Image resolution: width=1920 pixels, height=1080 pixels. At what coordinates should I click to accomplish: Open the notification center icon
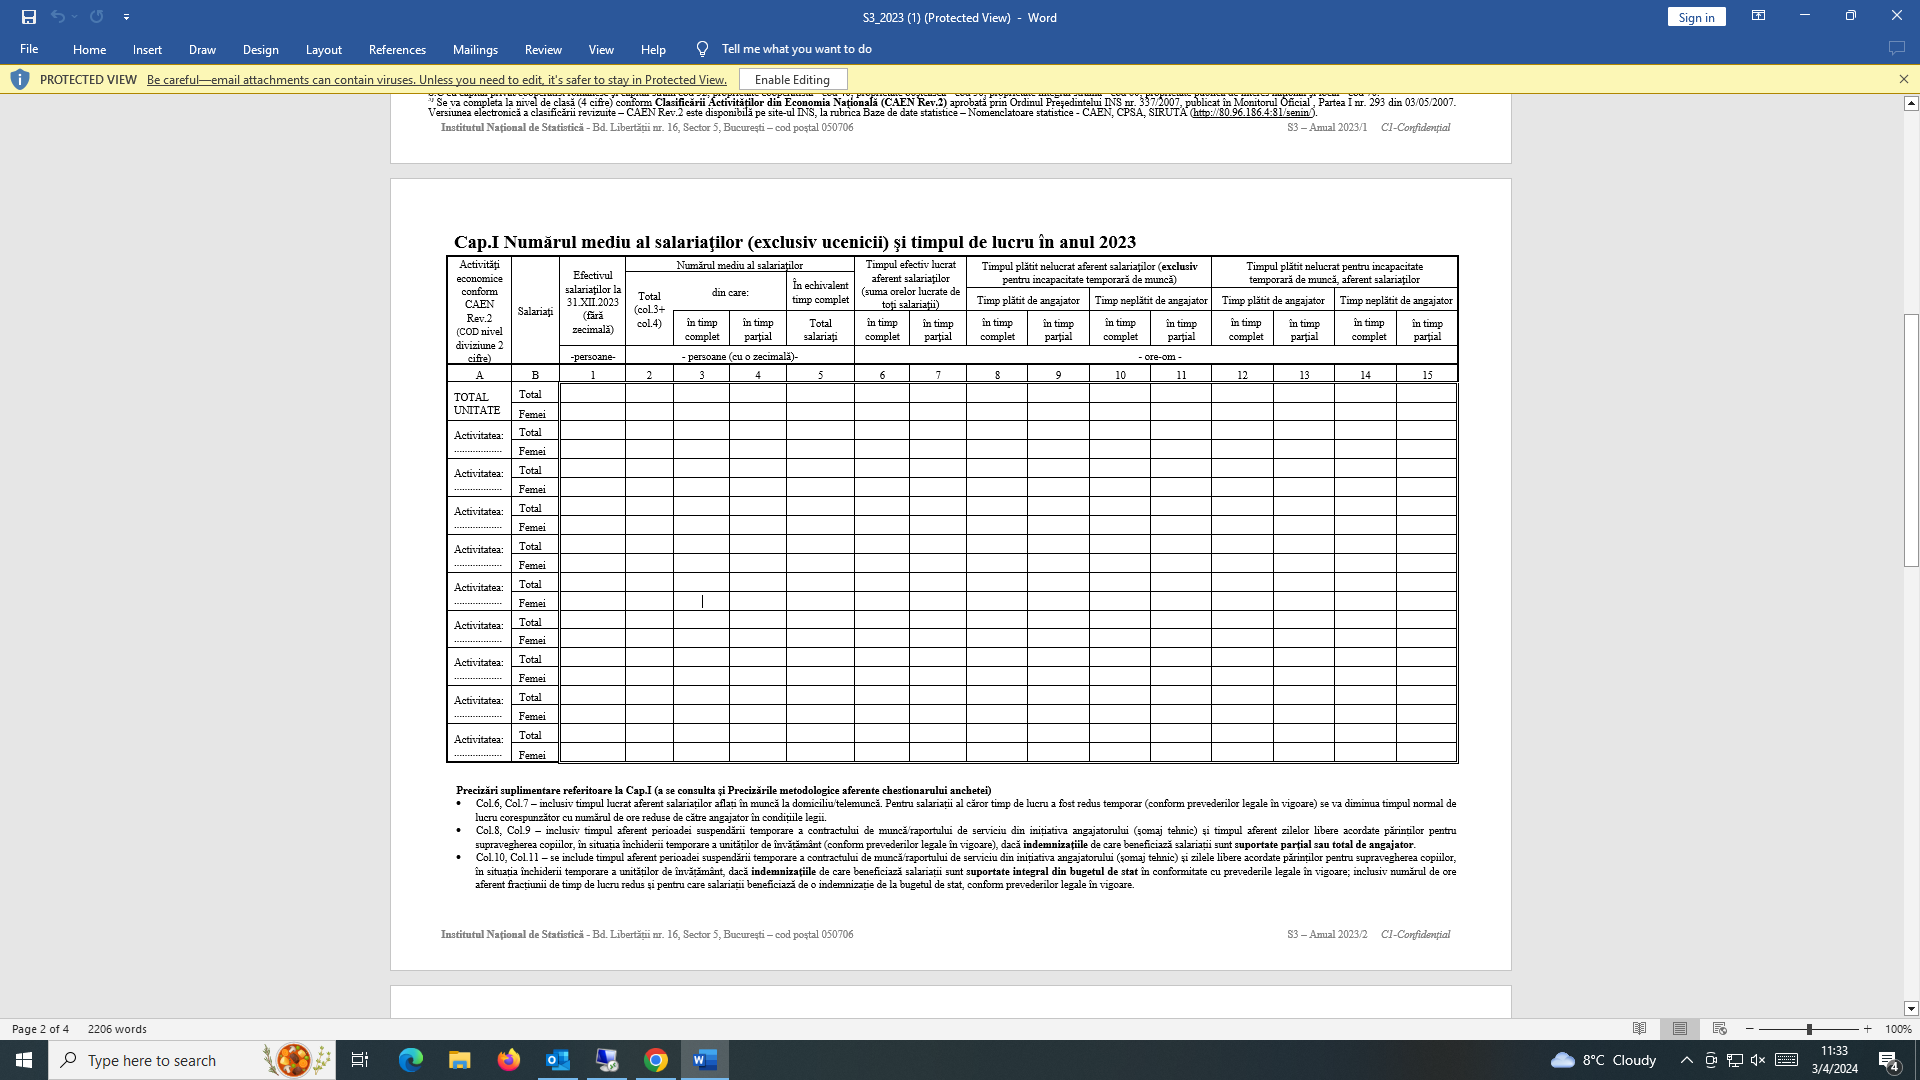(x=1889, y=1061)
